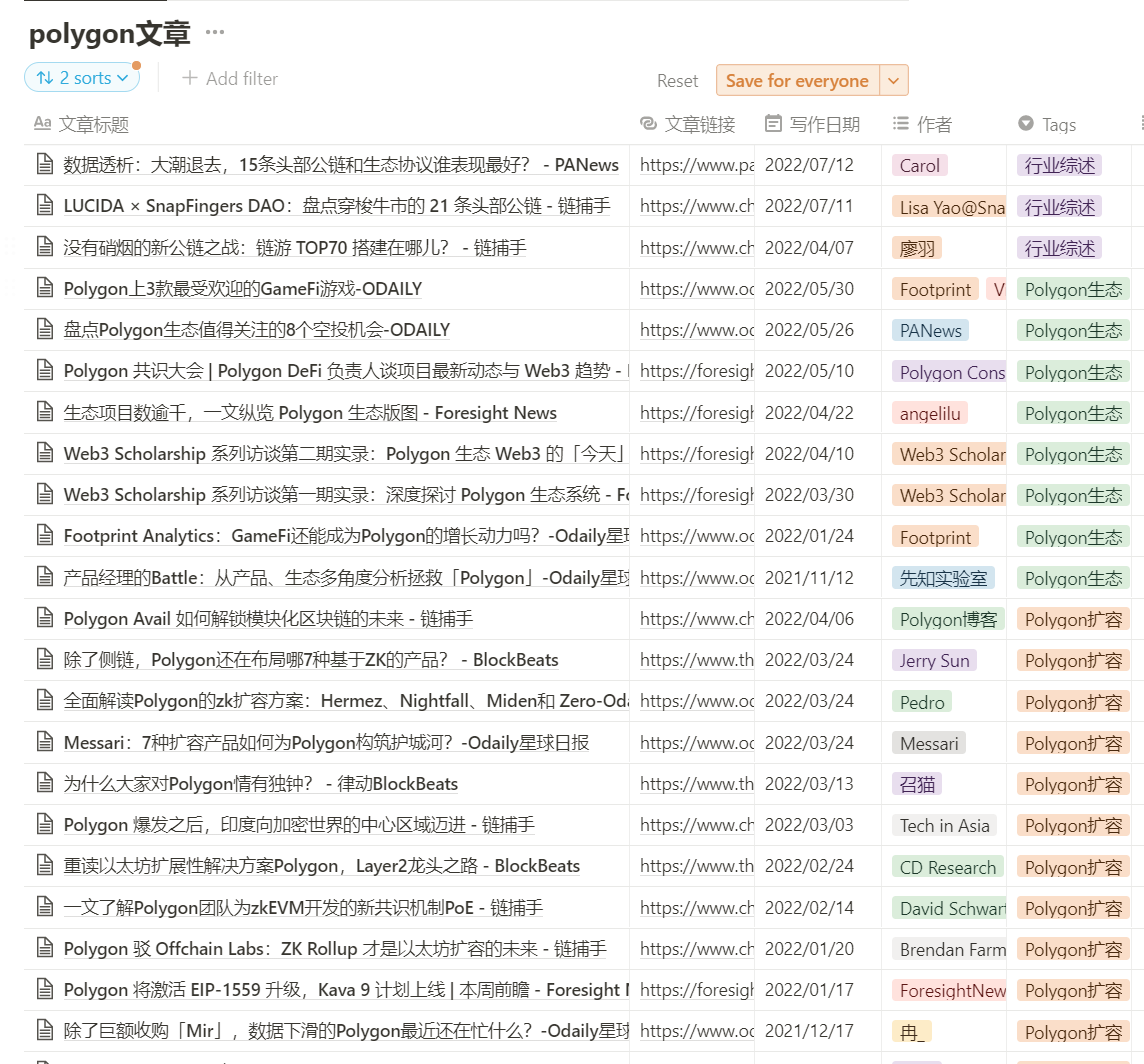Click the Tech in Asia author tag
The image size is (1144, 1064).
coord(945,826)
